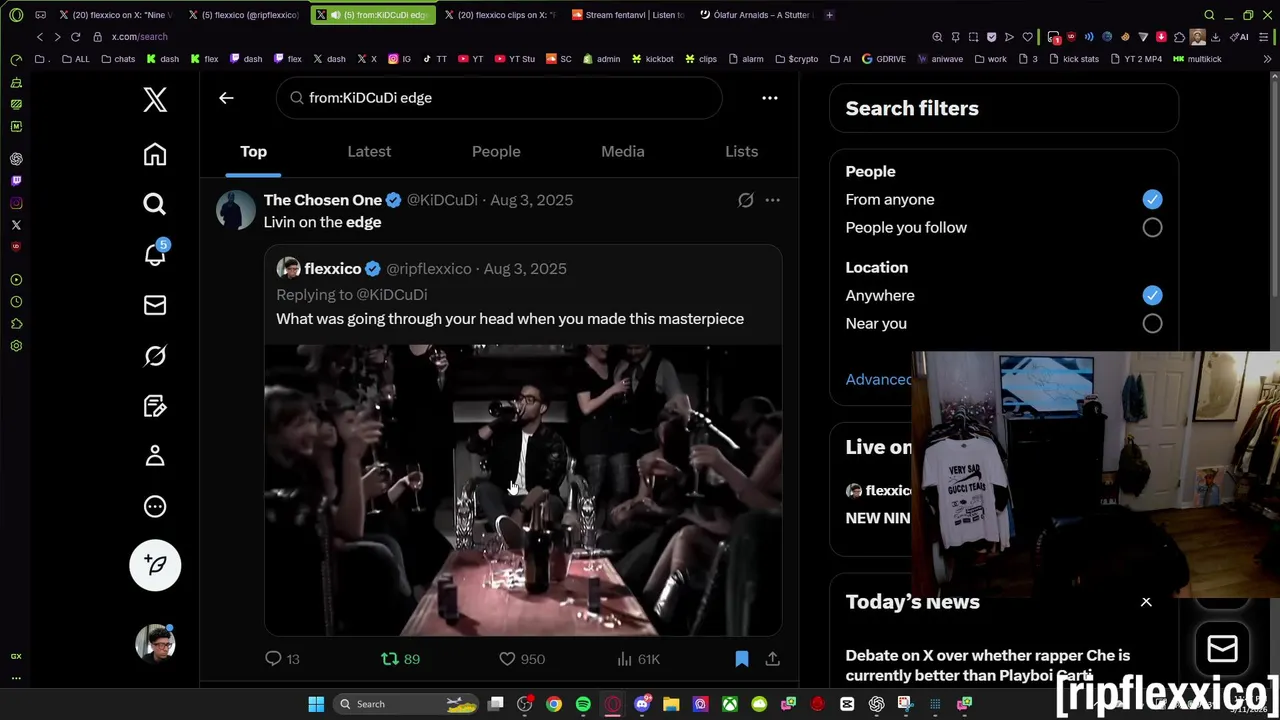Viewport: 1280px width, 720px height.
Task: Open Google Chrome from the taskbar
Action: tap(553, 704)
